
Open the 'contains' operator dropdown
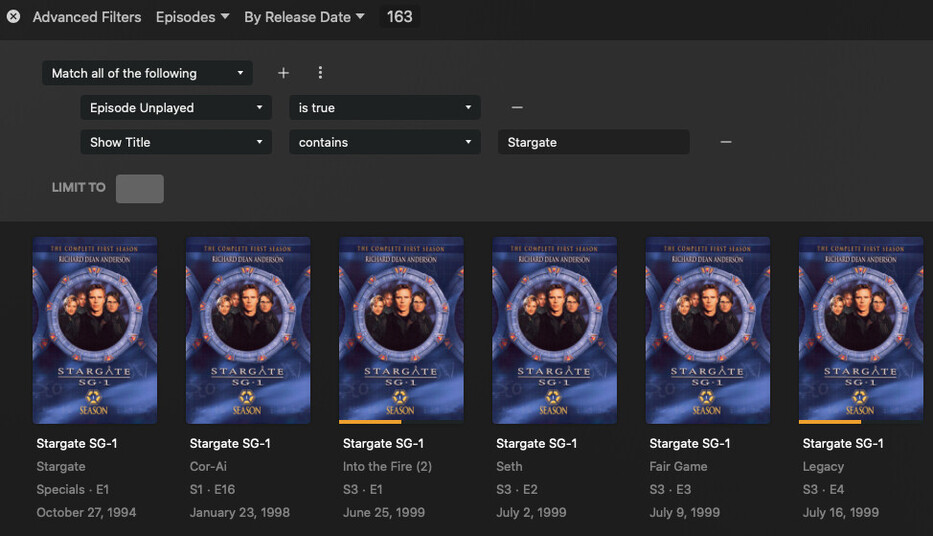[385, 142]
